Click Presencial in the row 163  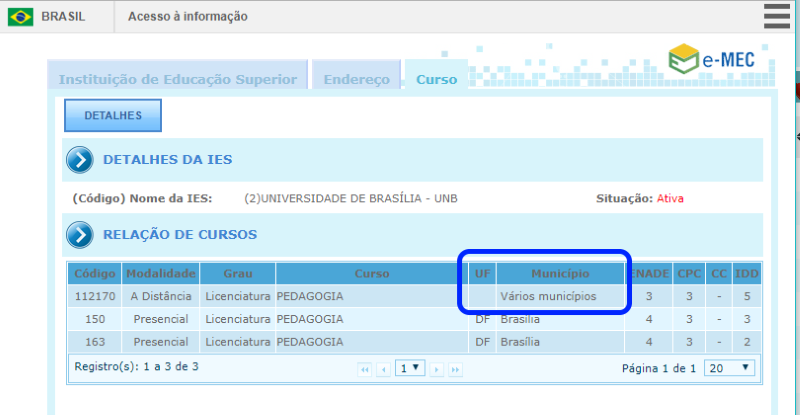point(161,342)
